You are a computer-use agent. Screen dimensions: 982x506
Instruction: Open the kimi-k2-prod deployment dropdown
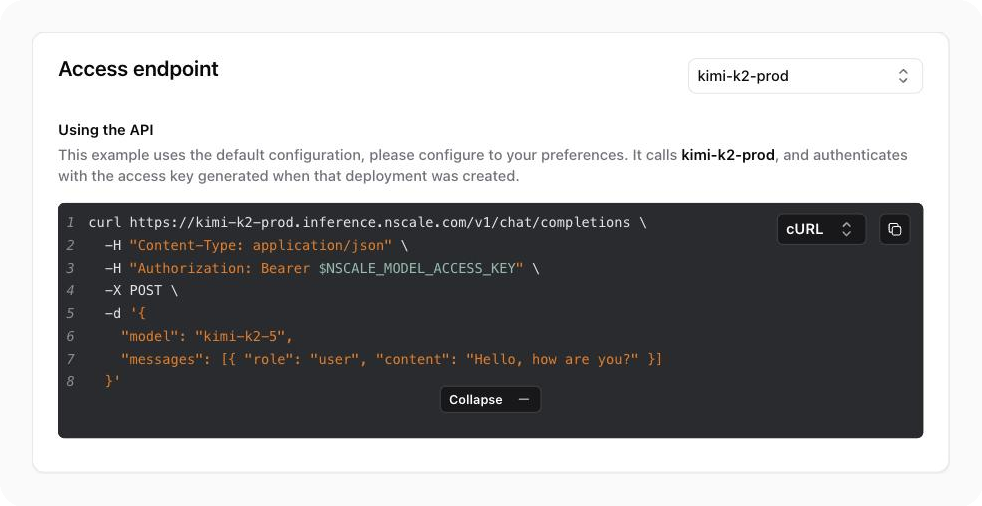click(805, 76)
